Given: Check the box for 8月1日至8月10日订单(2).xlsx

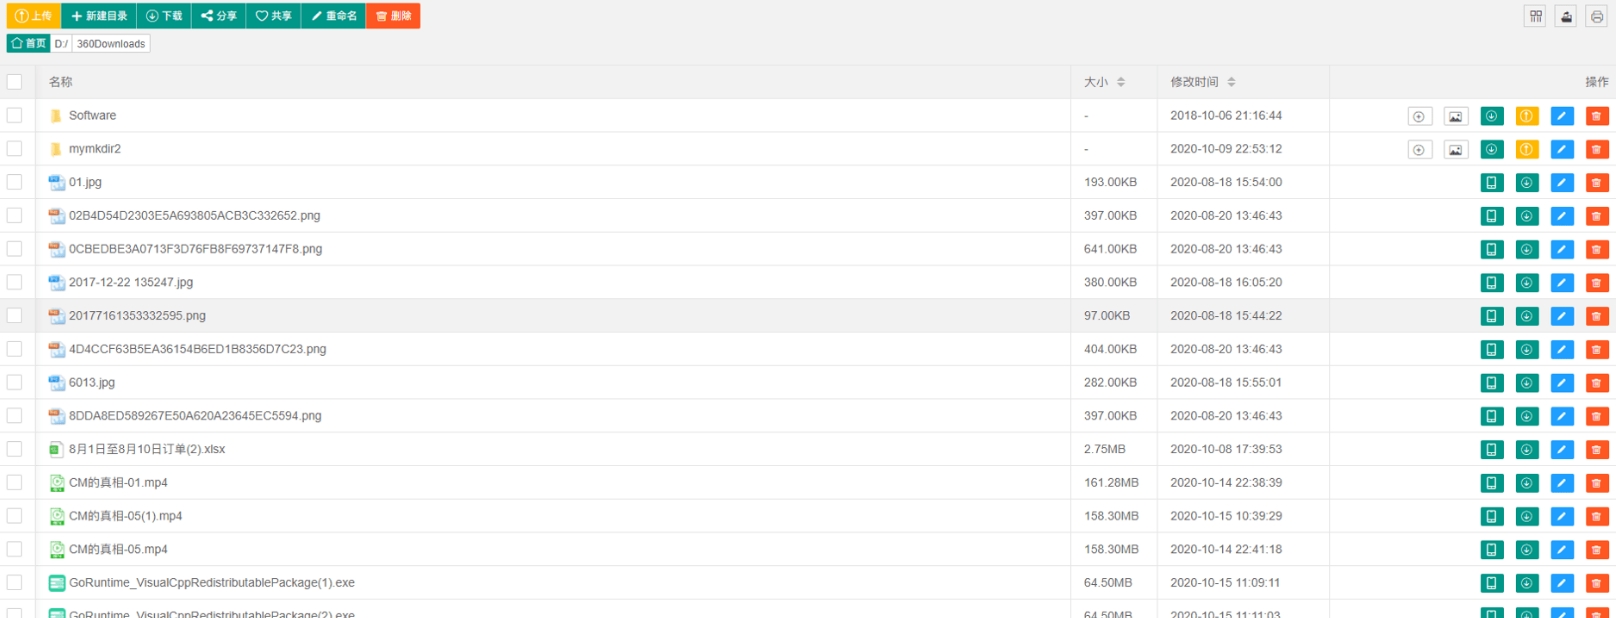Looking at the screenshot, I should [x=14, y=449].
